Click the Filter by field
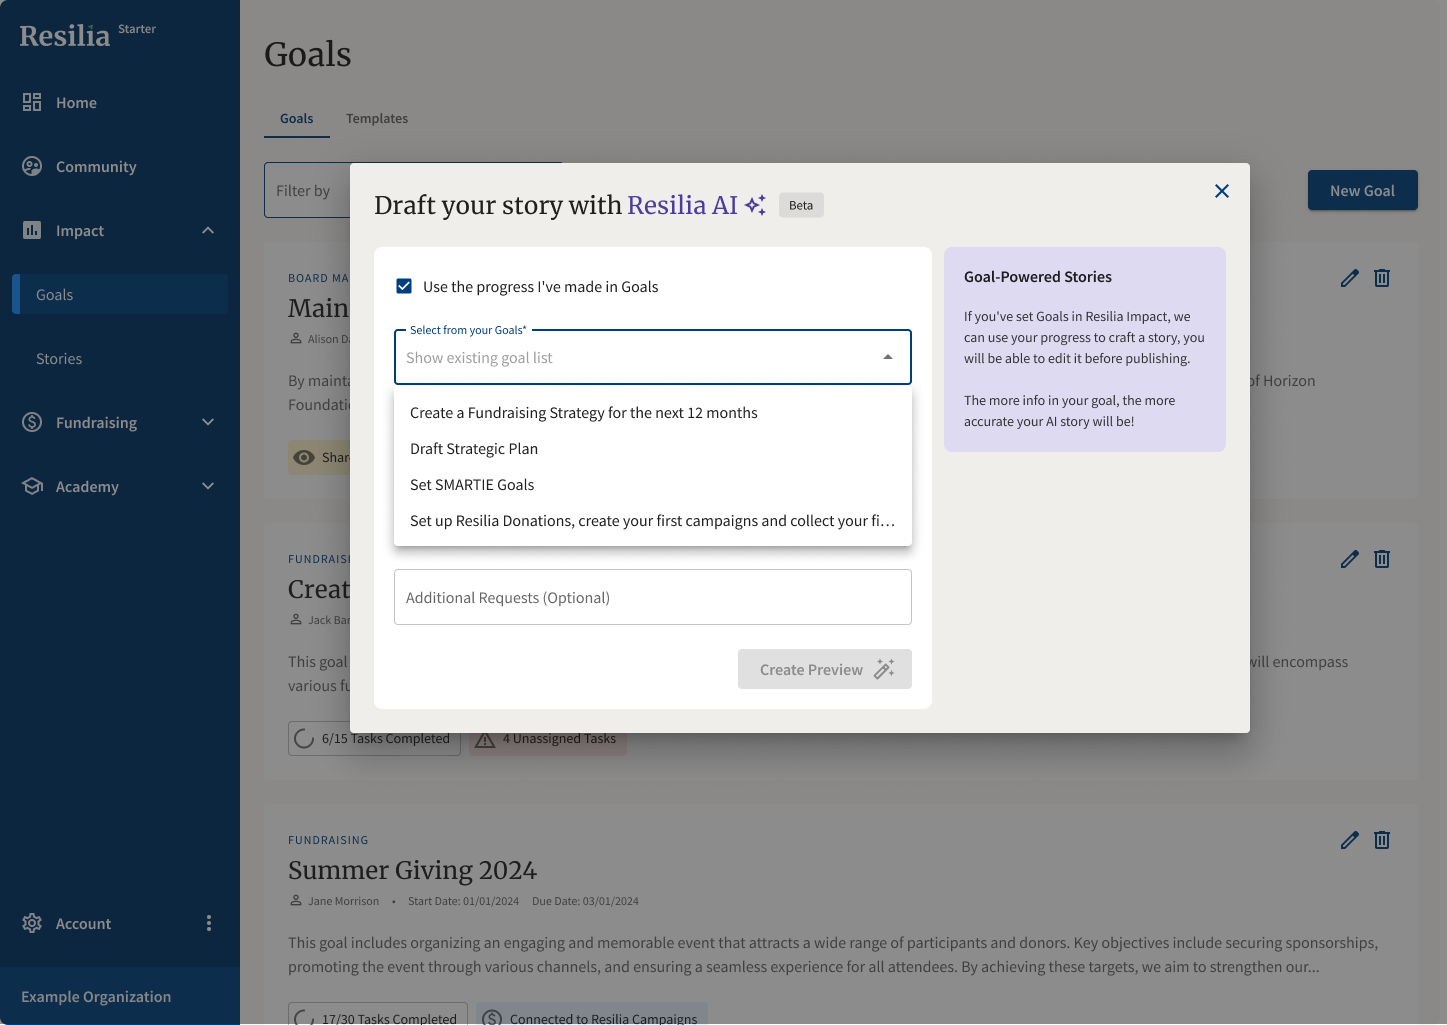The height and width of the screenshot is (1025, 1447). 307,190
